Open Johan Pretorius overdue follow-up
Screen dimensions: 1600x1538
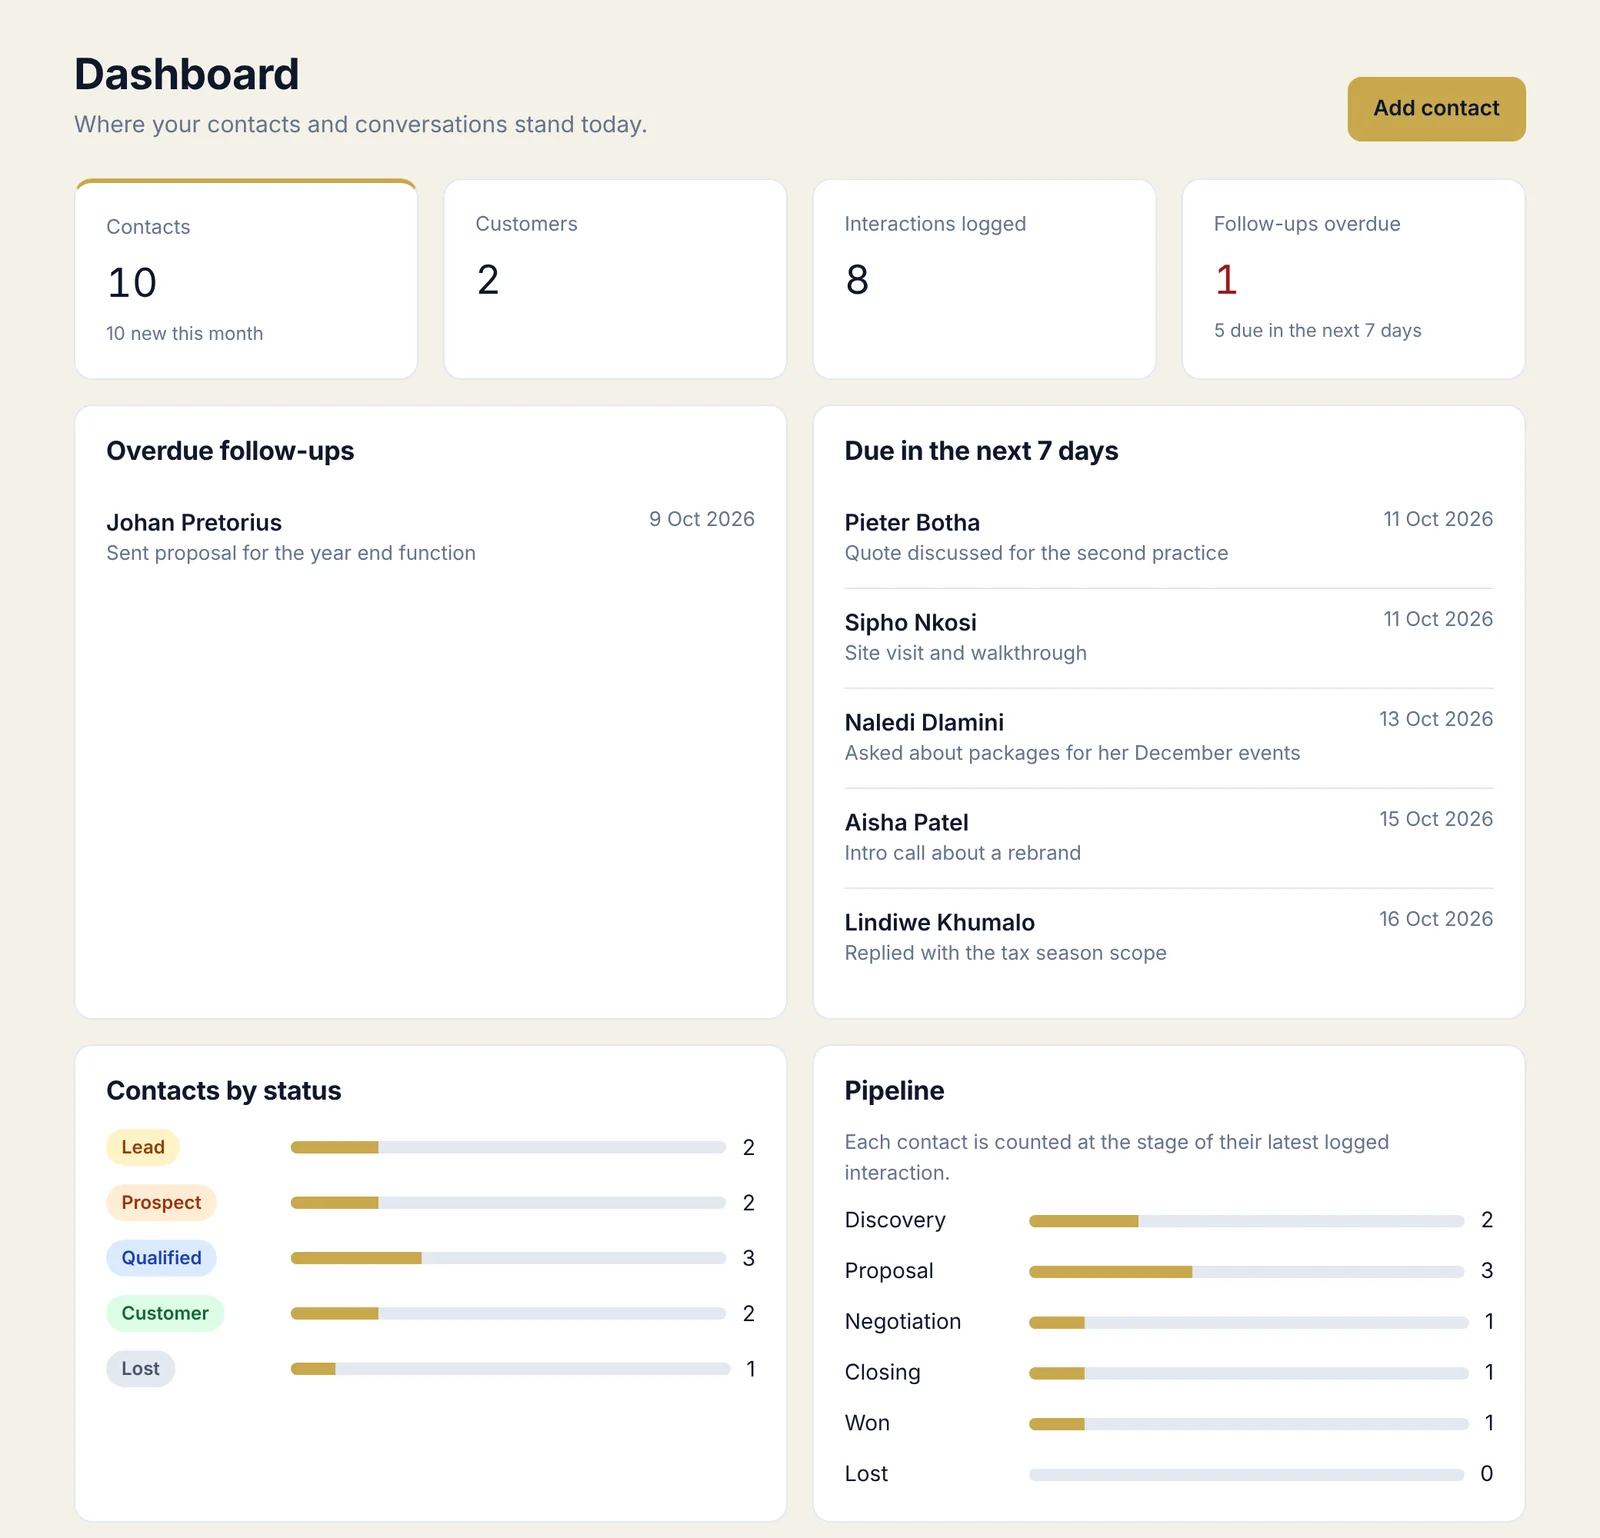coord(430,538)
